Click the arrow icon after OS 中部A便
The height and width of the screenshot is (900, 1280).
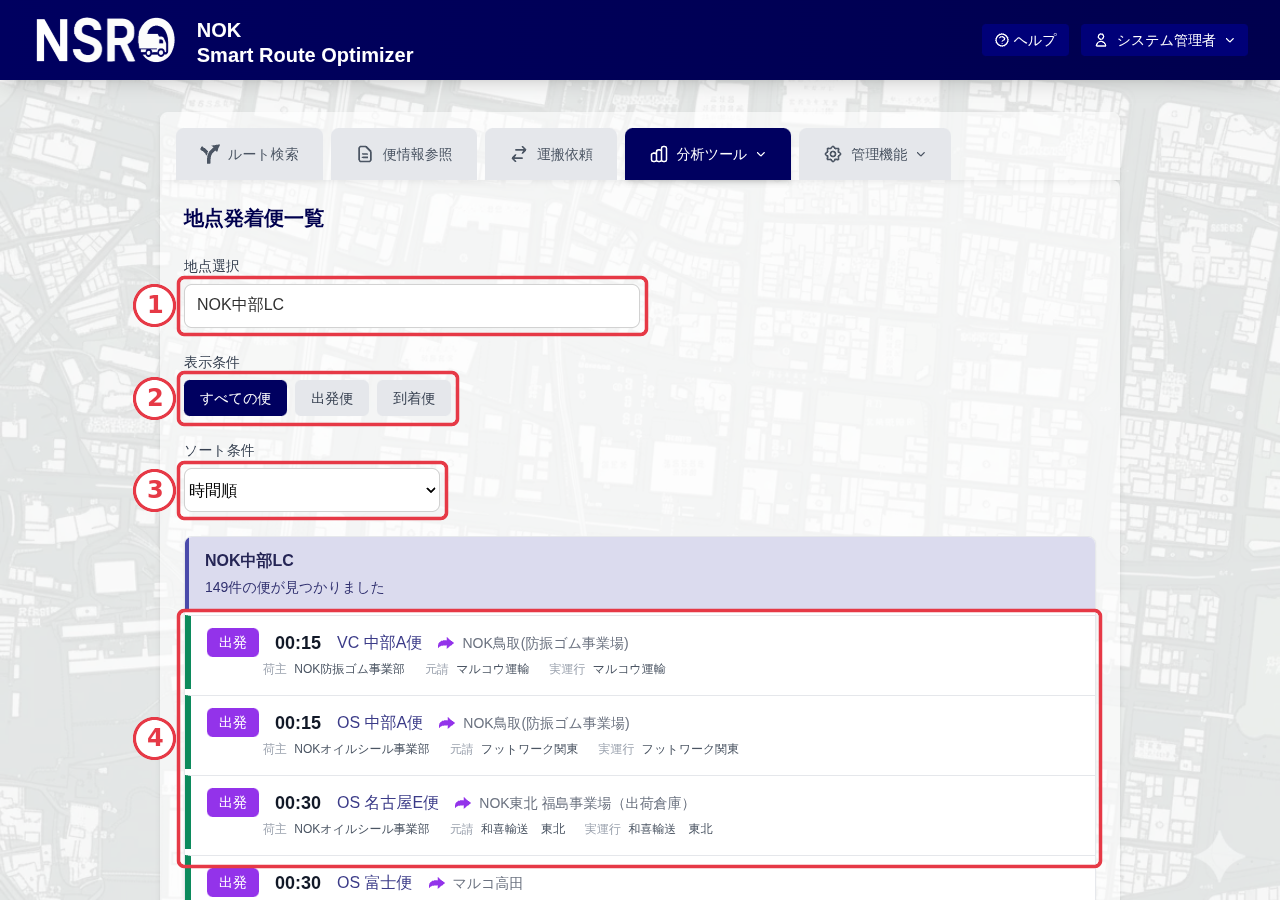pyautogui.click(x=447, y=723)
